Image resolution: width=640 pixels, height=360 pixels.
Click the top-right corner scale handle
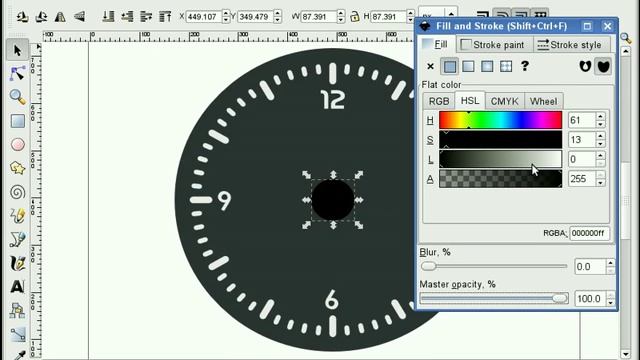click(x=359, y=175)
